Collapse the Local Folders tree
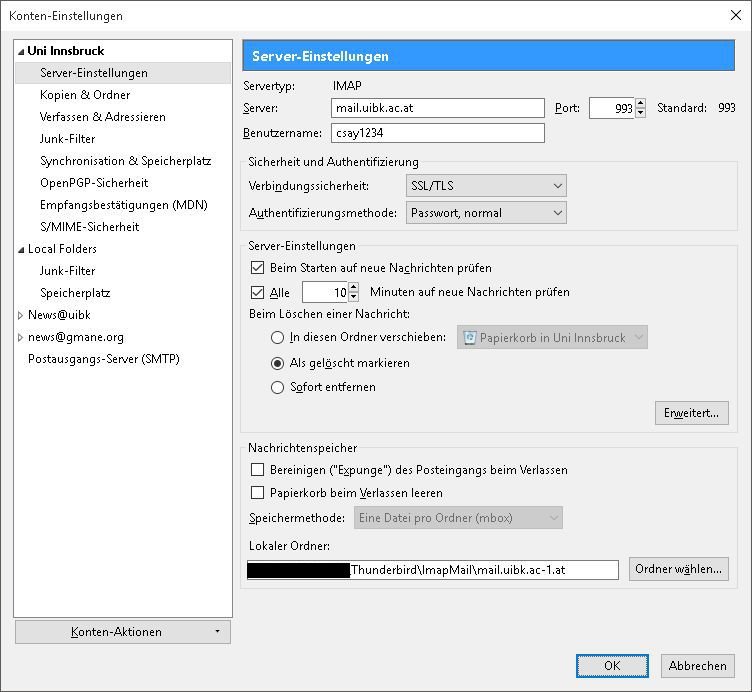 21,250
